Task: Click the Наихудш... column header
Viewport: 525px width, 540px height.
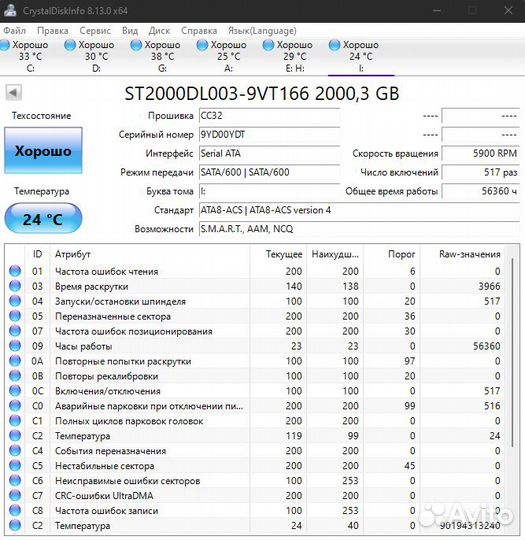Action: coord(335,254)
